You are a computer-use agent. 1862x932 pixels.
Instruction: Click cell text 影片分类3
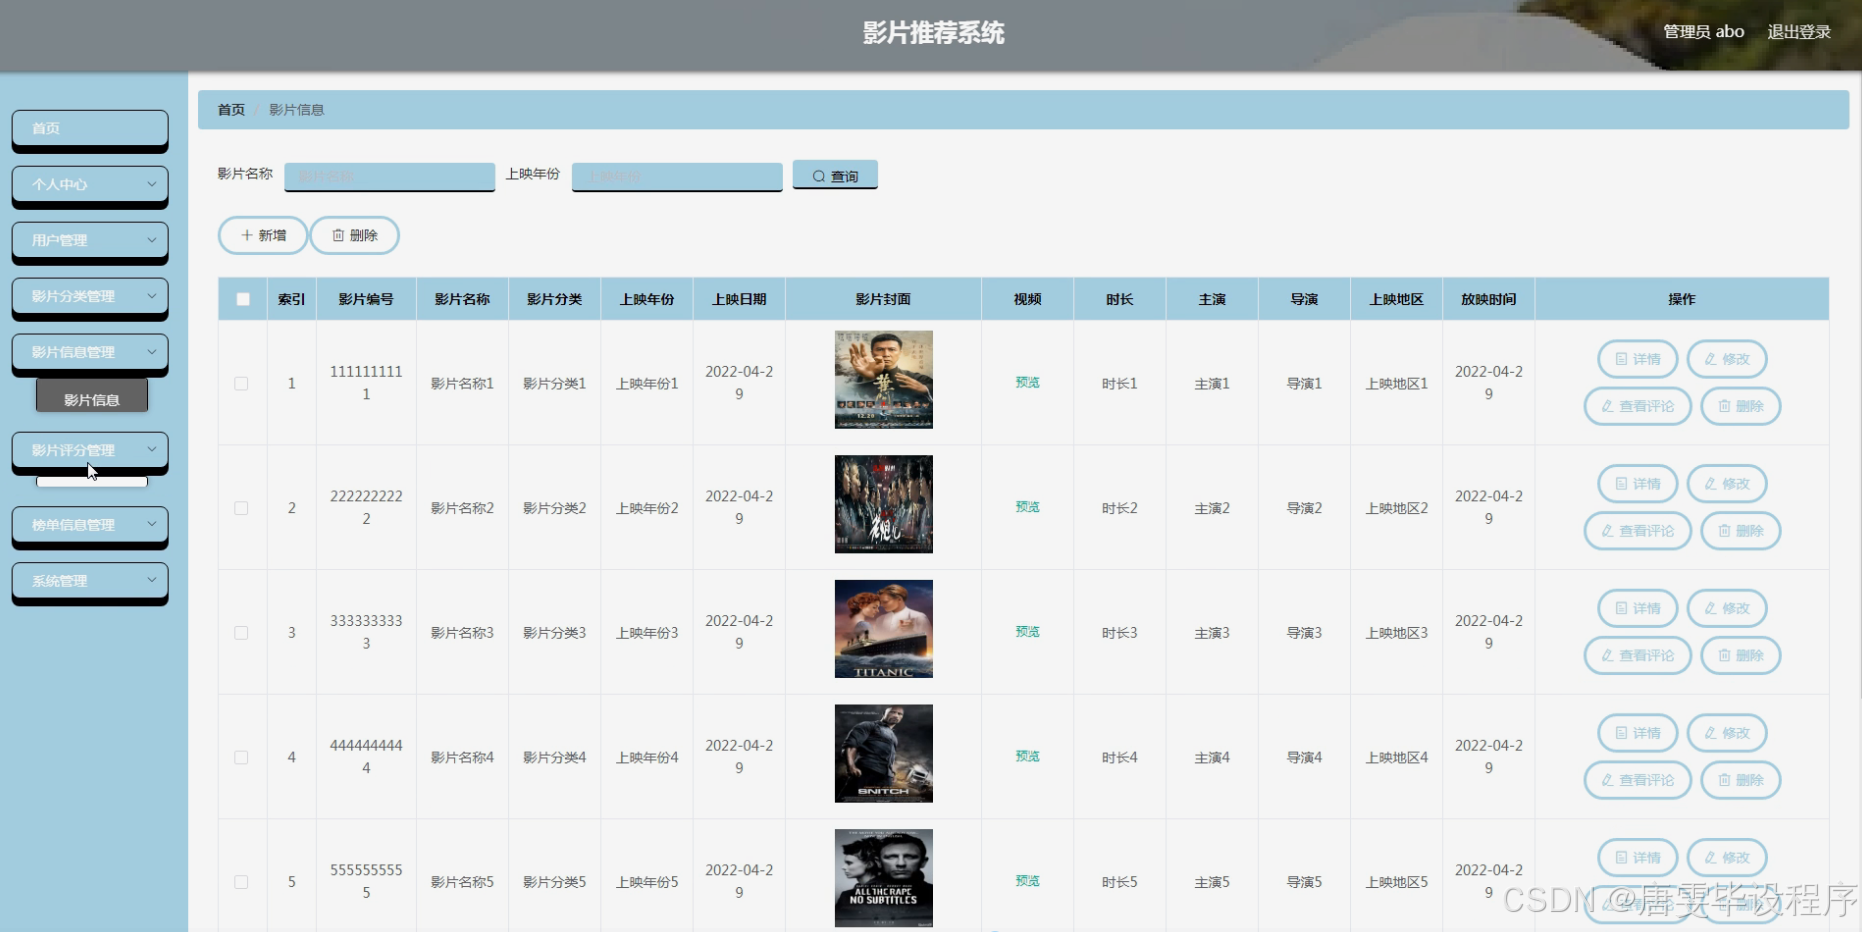tap(555, 633)
